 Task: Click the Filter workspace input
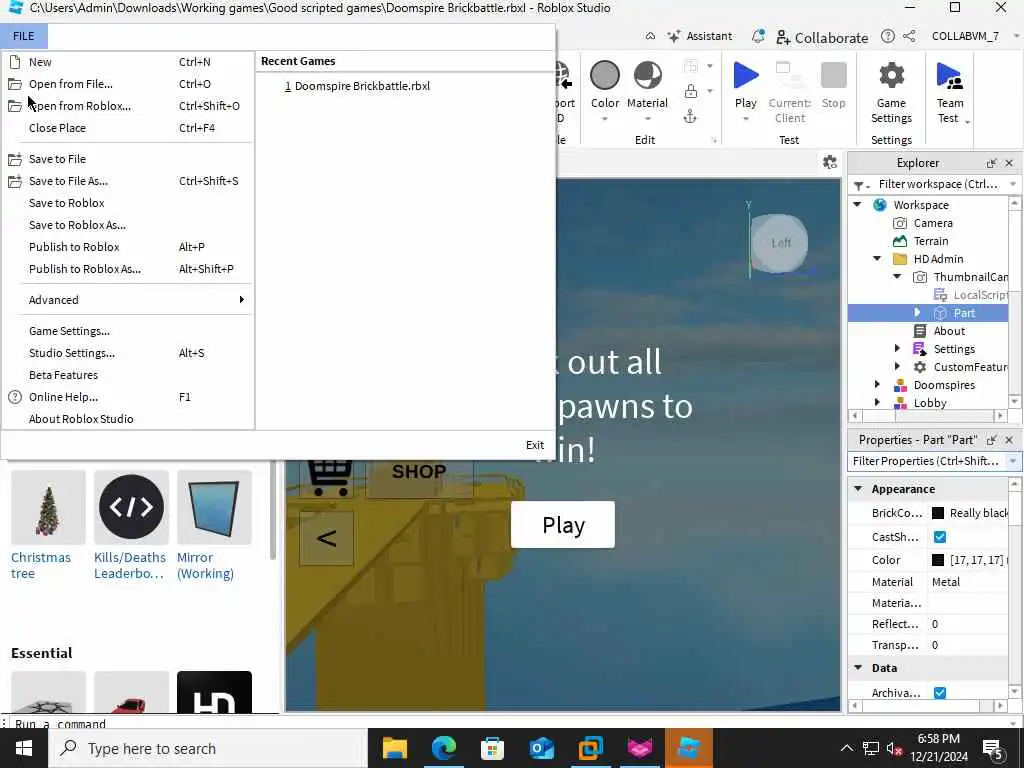point(937,184)
